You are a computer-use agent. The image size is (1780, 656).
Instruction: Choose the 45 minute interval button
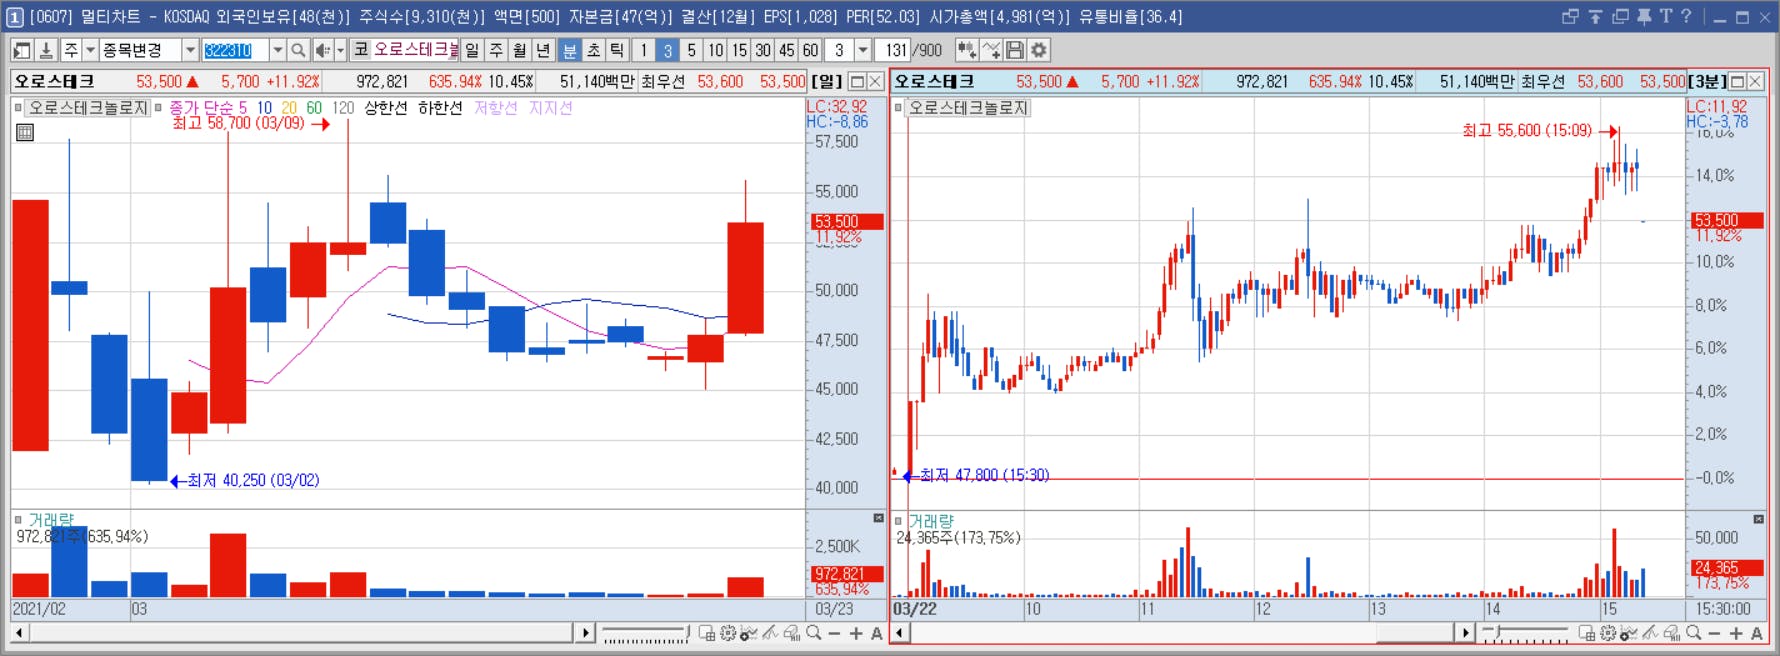pos(787,50)
